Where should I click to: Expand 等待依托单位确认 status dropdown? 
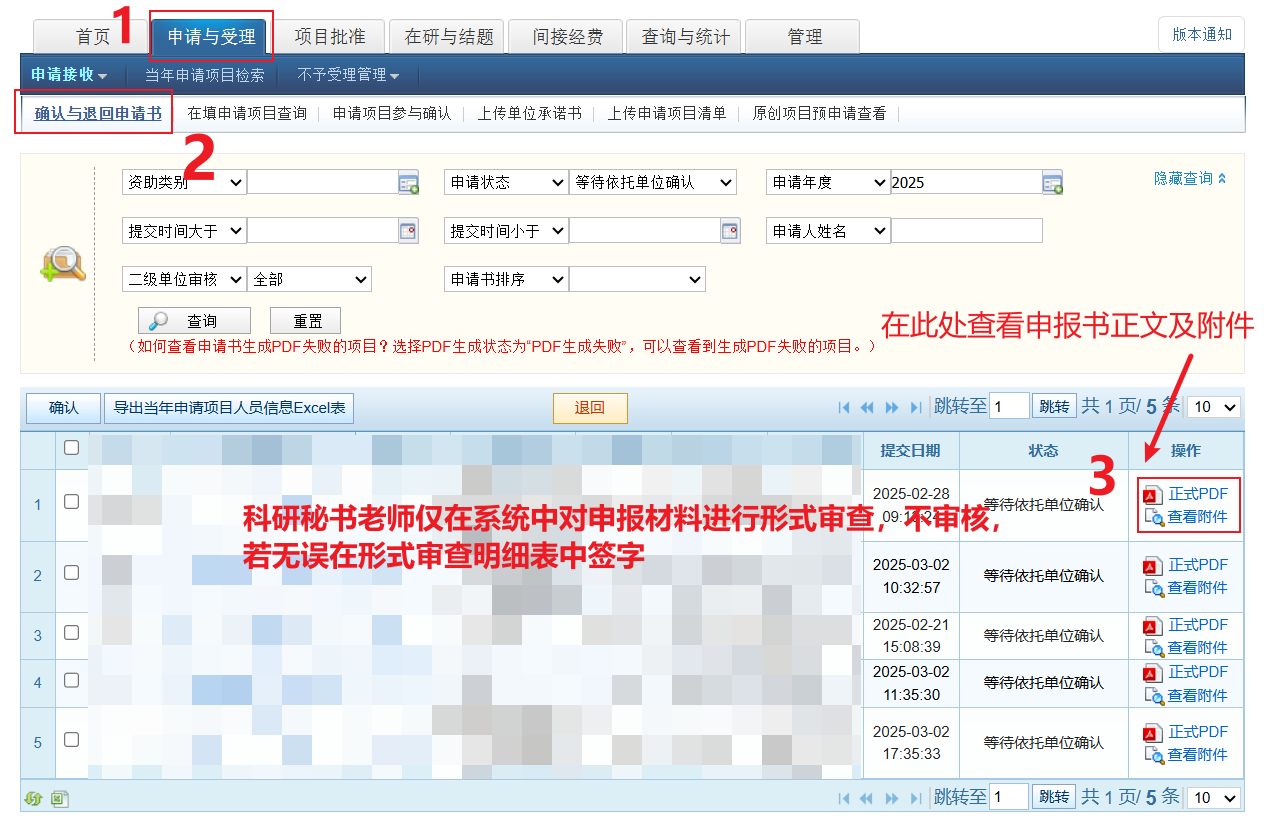tap(652, 183)
